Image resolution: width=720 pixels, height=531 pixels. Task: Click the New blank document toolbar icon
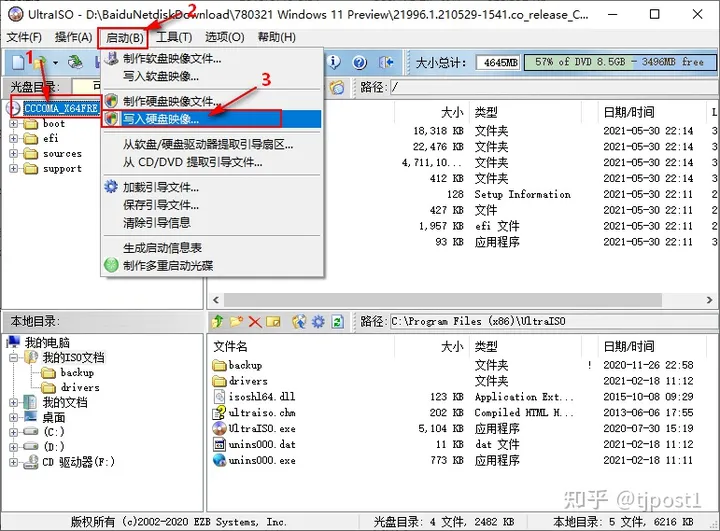18,62
